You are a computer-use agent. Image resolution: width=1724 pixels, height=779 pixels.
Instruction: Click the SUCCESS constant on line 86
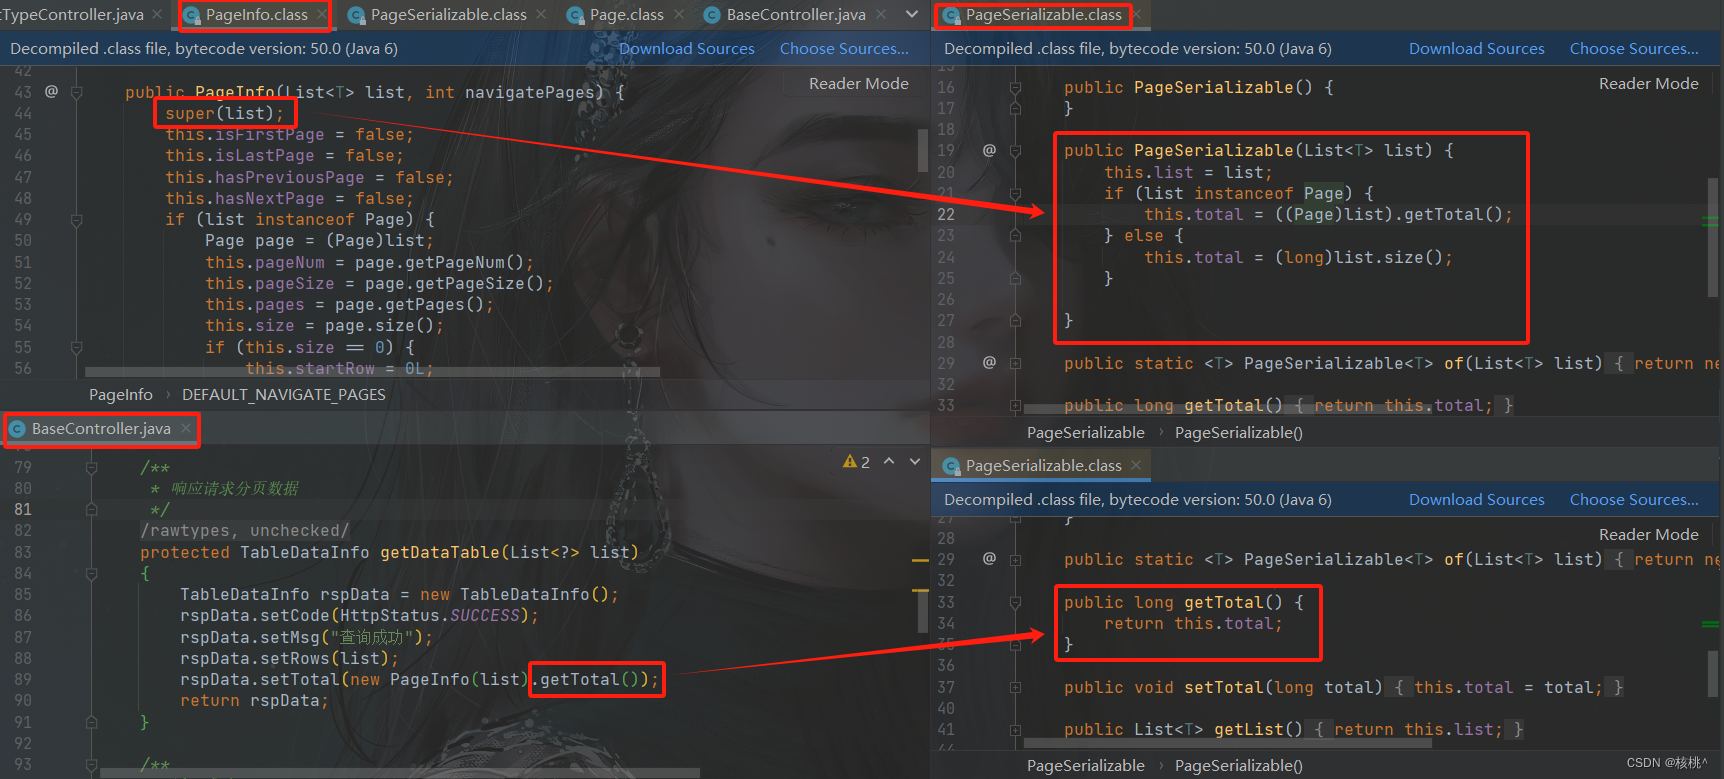(484, 616)
